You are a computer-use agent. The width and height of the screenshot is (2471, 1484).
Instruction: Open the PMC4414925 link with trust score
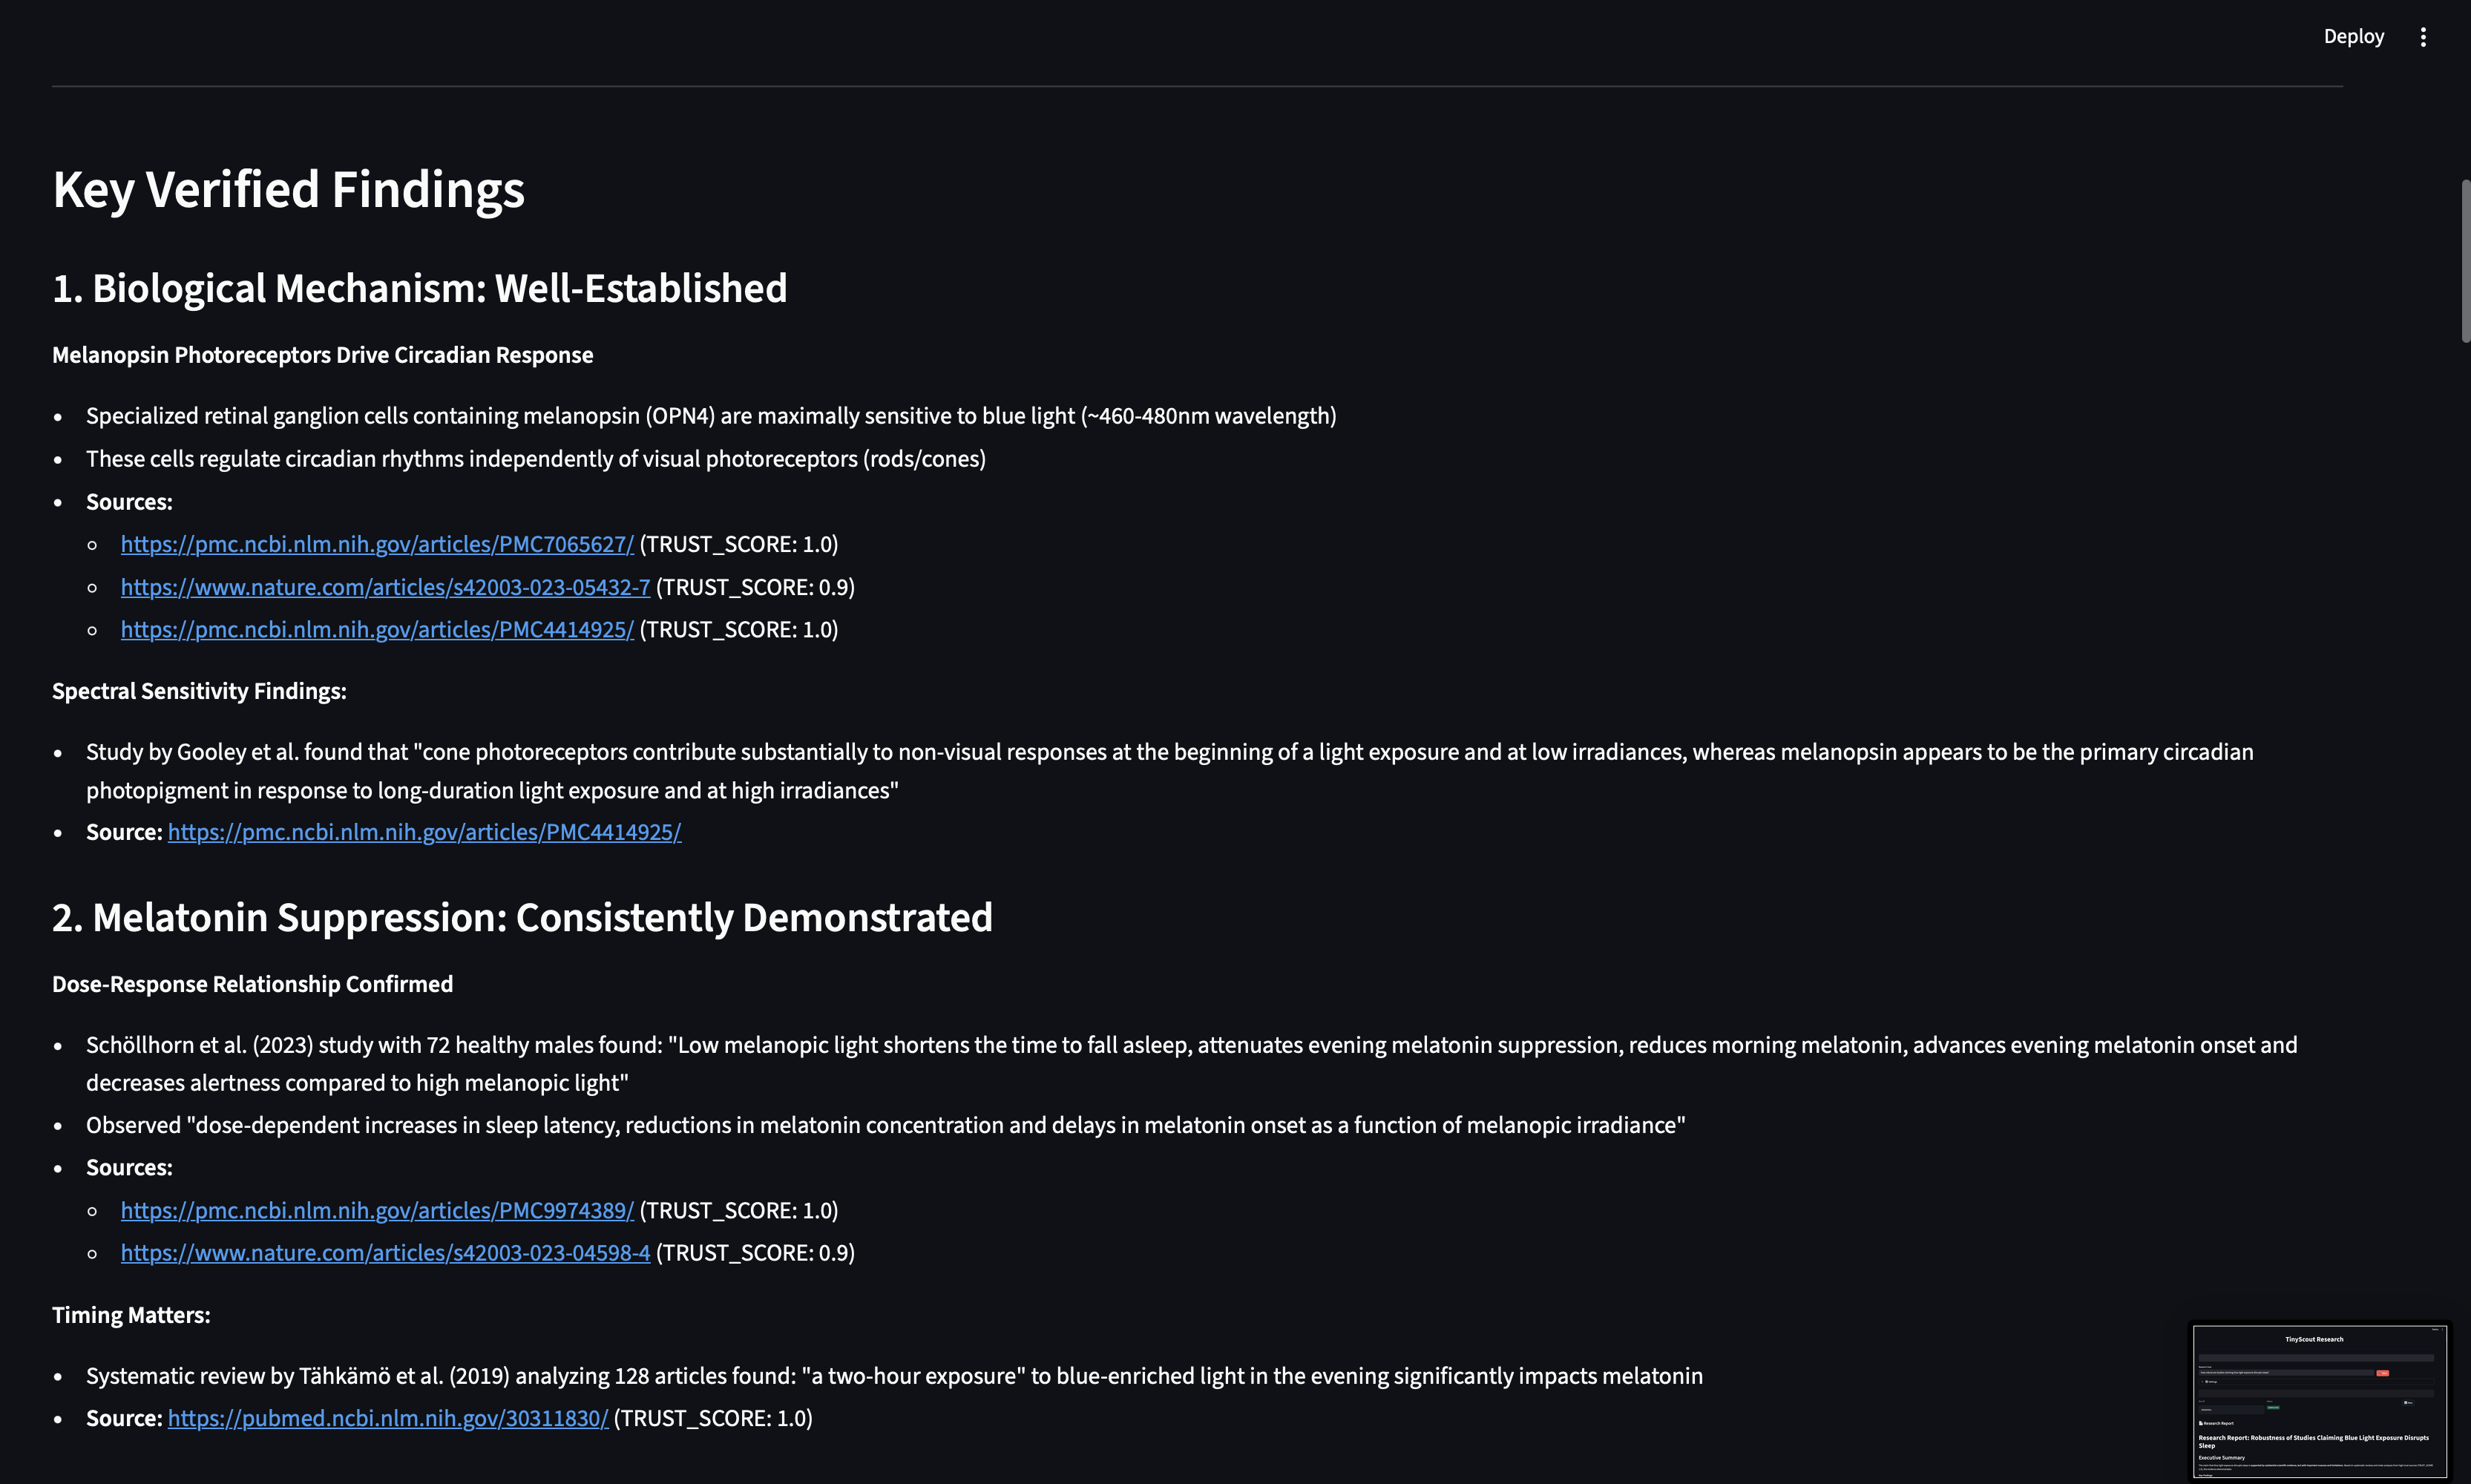pyautogui.click(x=377, y=629)
